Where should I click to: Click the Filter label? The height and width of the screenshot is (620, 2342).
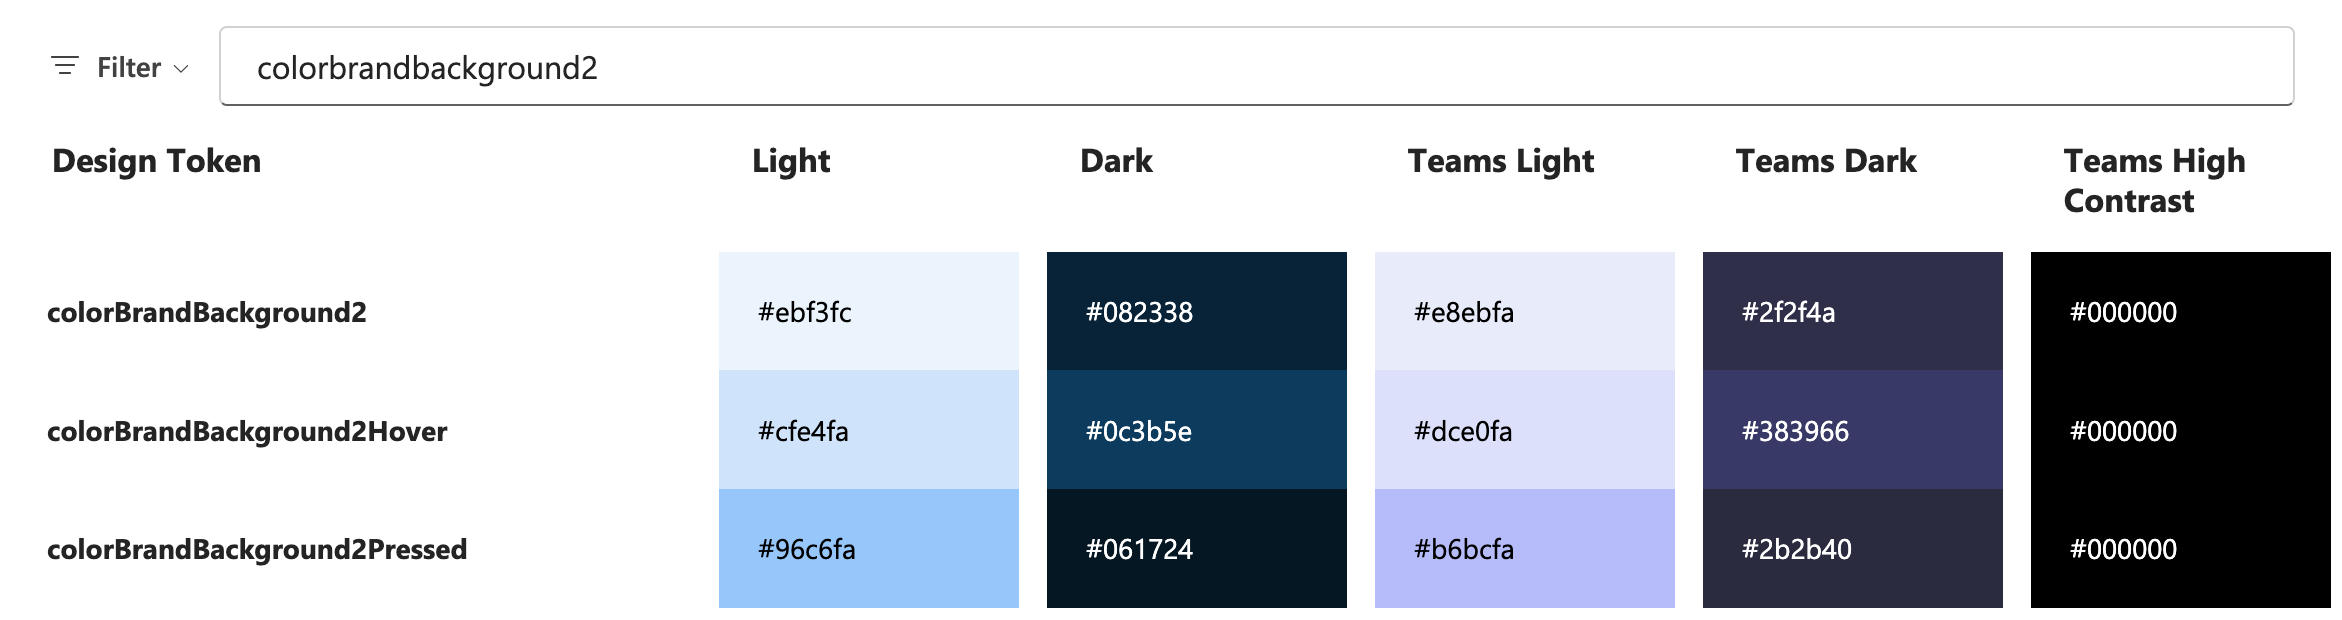(x=128, y=67)
